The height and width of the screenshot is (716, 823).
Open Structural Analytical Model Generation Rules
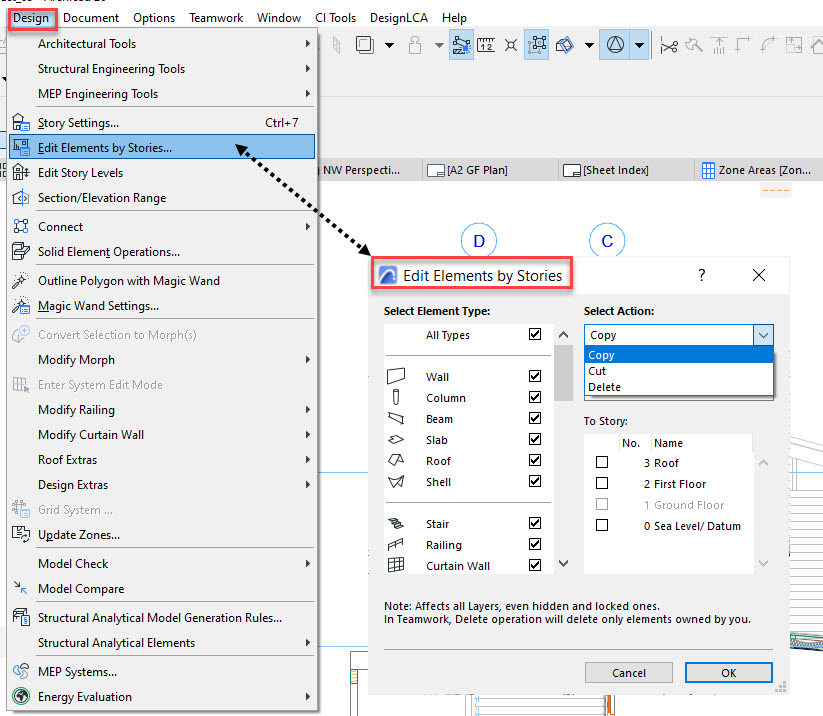162,618
